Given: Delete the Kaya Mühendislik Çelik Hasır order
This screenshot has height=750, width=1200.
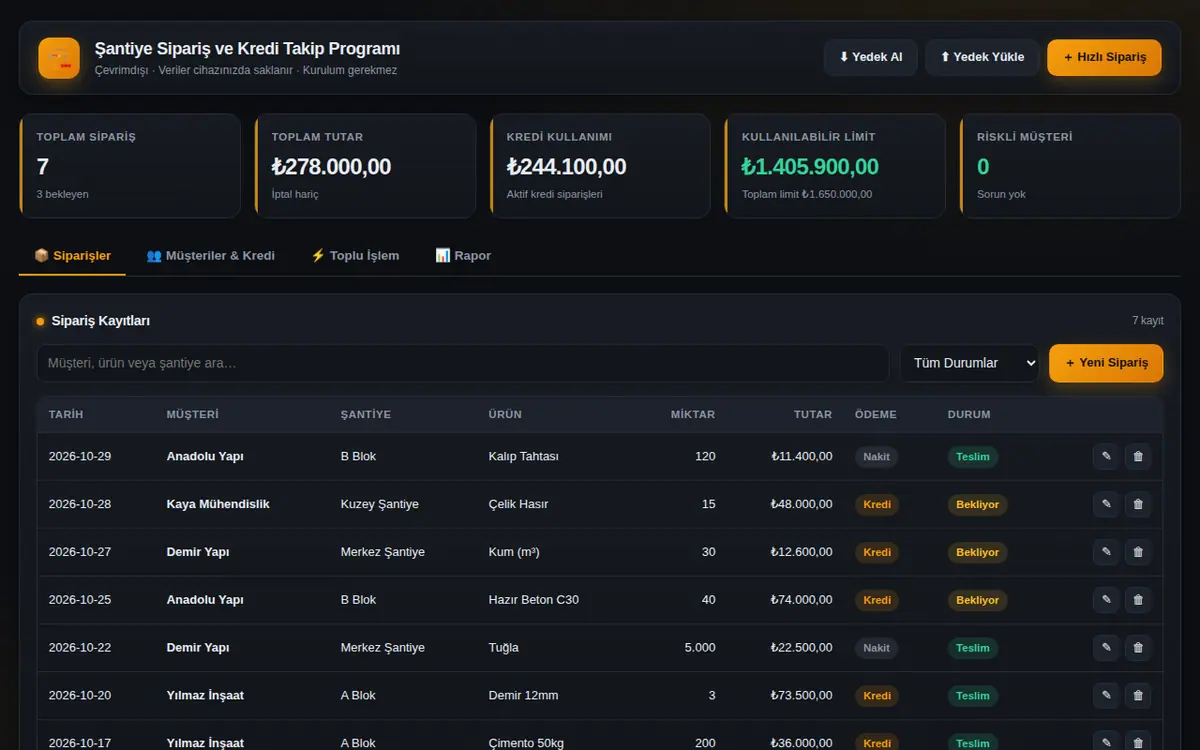Looking at the screenshot, I should [1138, 504].
